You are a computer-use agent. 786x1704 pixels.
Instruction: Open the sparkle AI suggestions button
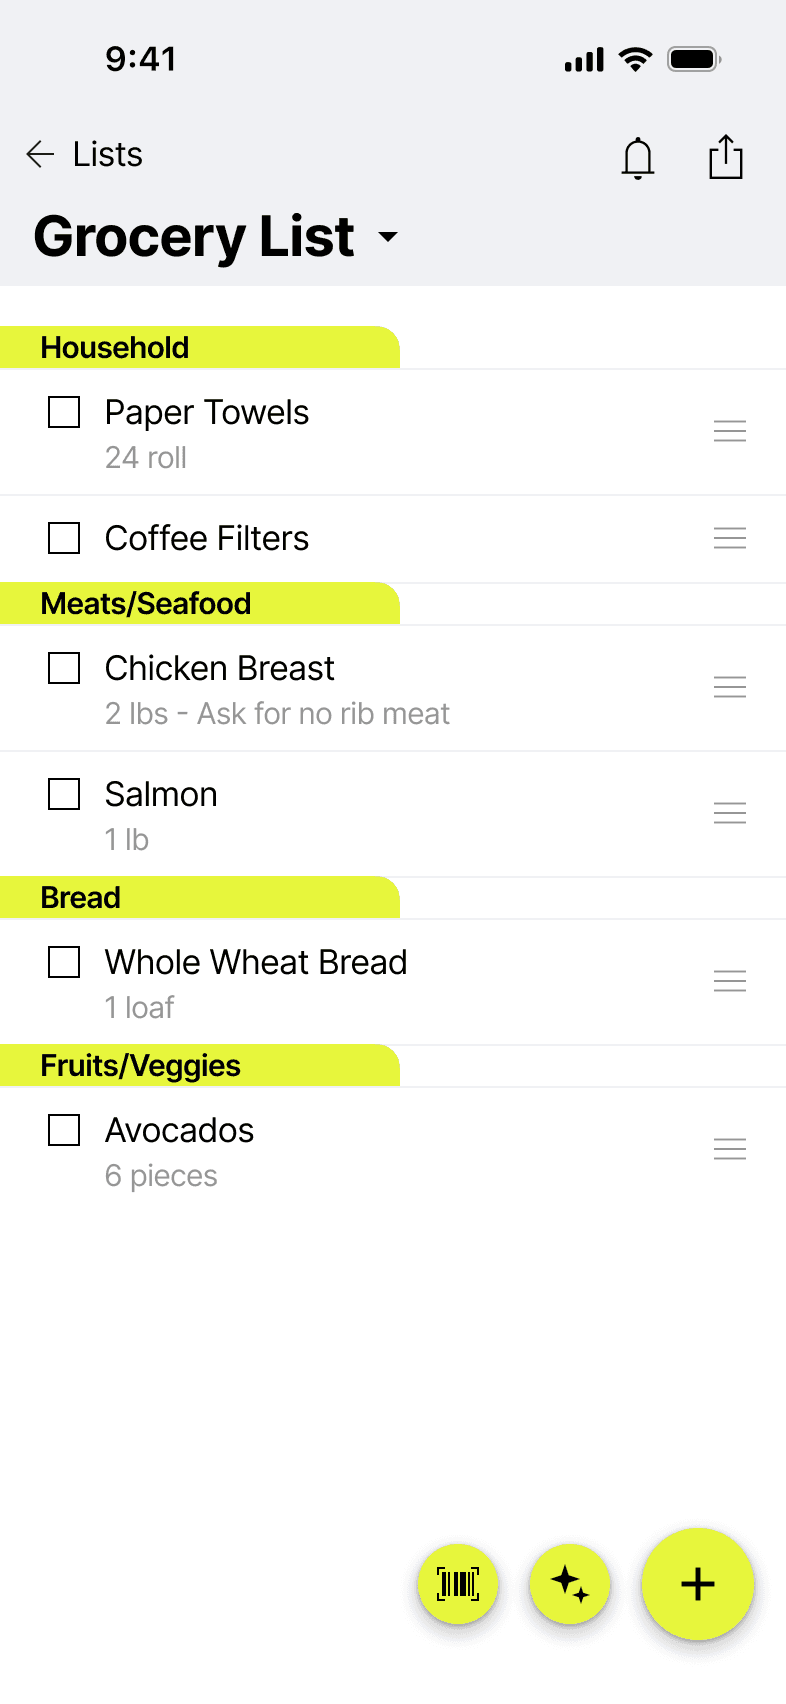tap(570, 1584)
